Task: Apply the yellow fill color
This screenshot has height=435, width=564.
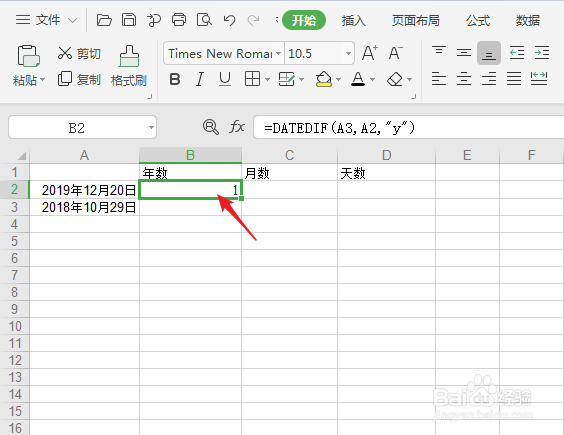Action: [324, 79]
